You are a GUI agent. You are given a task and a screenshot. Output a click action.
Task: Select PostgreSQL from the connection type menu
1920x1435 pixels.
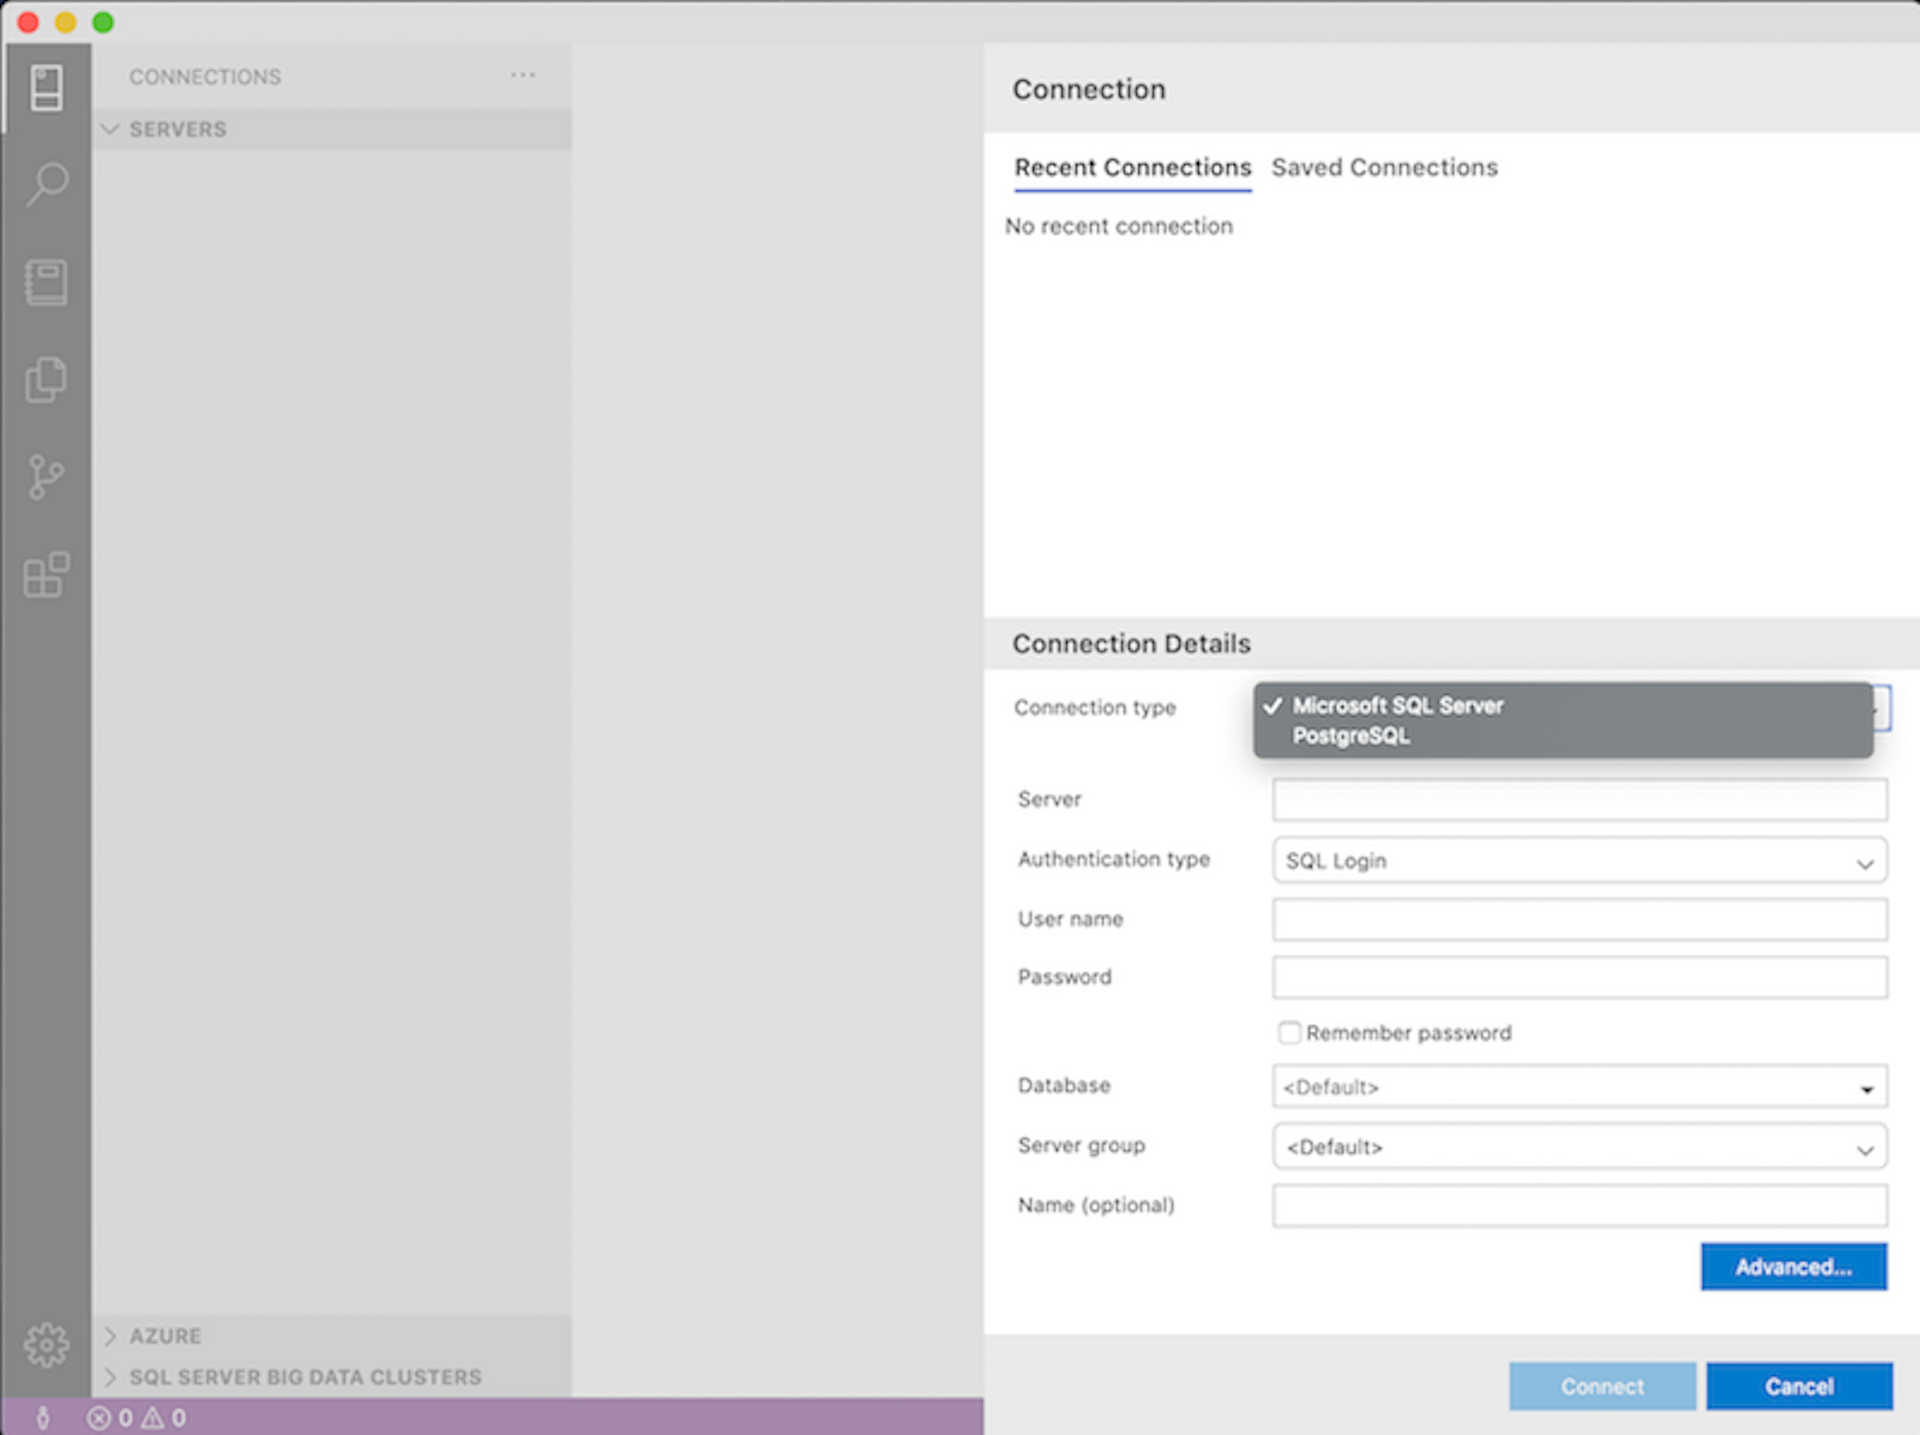click(1352, 736)
